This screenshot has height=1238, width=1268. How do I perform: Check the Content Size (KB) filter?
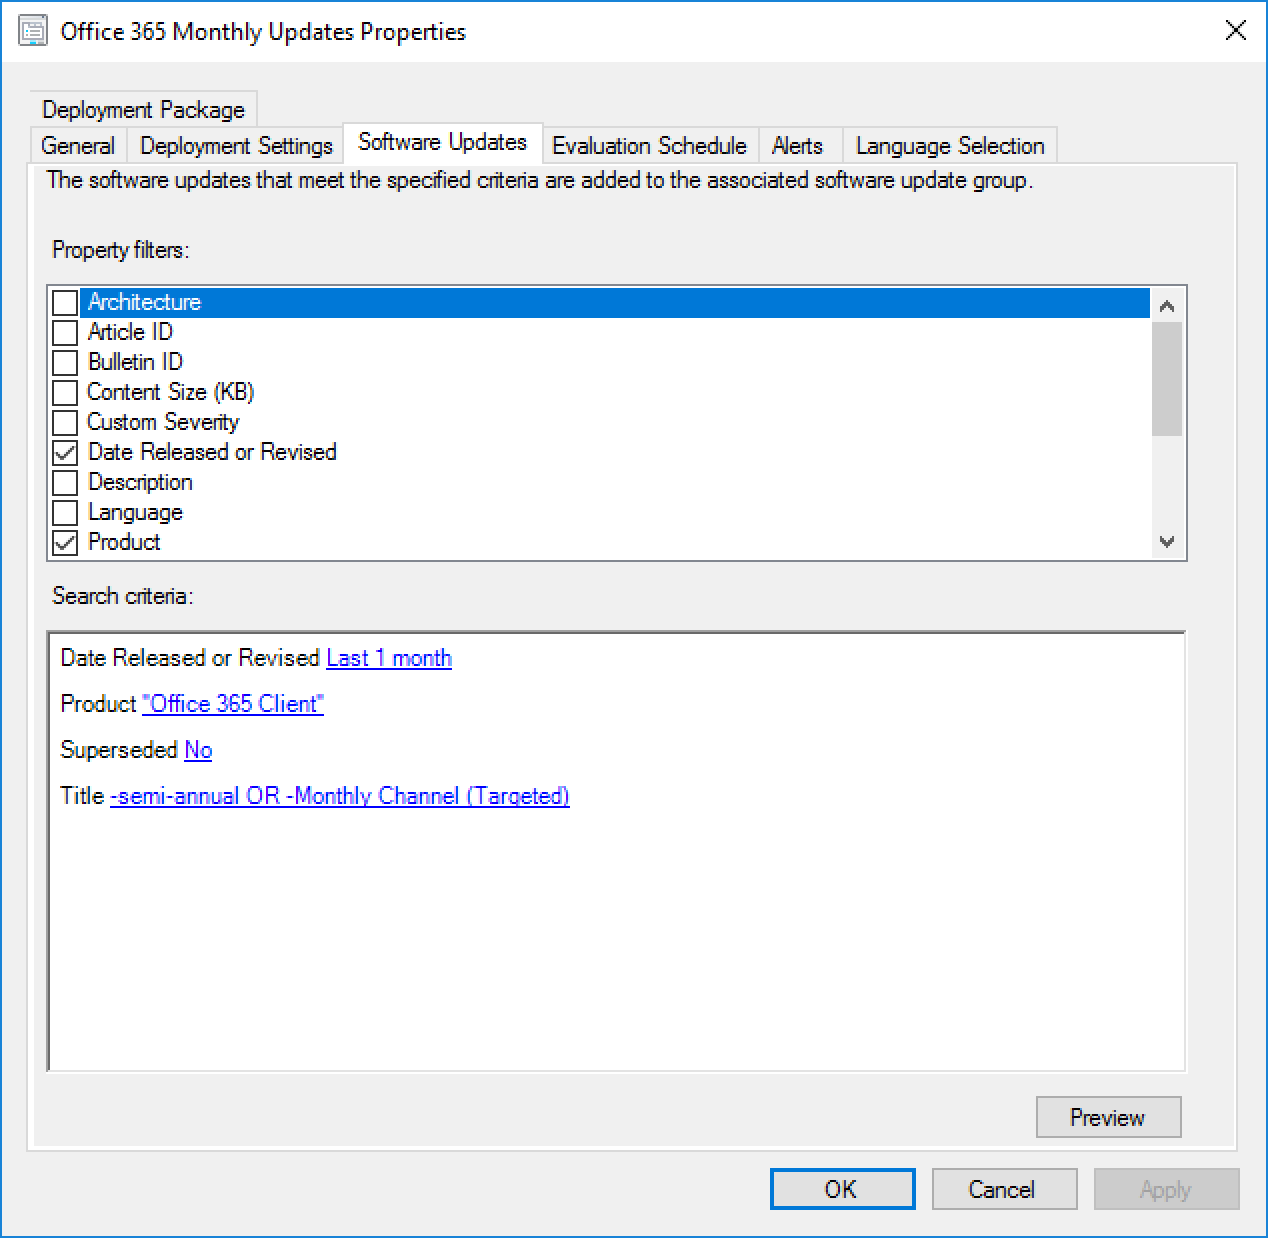(x=65, y=392)
